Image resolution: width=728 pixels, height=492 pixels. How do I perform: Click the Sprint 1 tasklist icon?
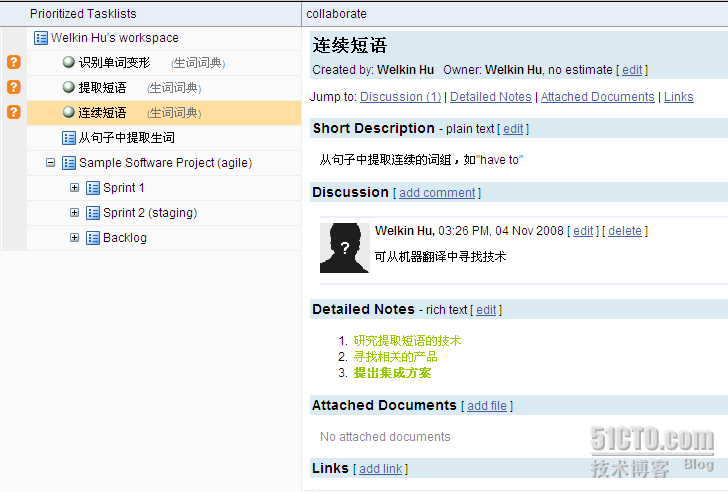click(93, 188)
